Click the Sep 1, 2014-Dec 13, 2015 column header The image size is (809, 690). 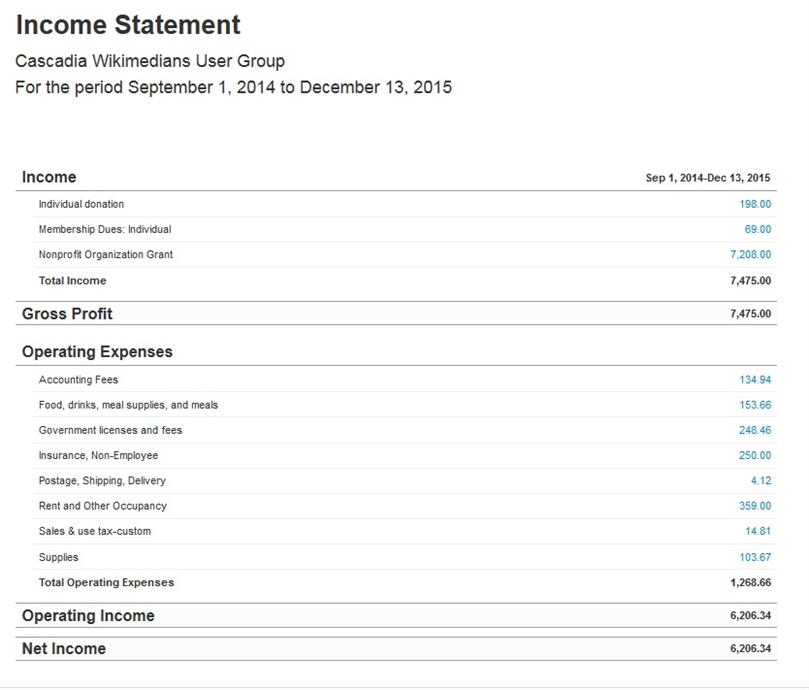click(708, 178)
